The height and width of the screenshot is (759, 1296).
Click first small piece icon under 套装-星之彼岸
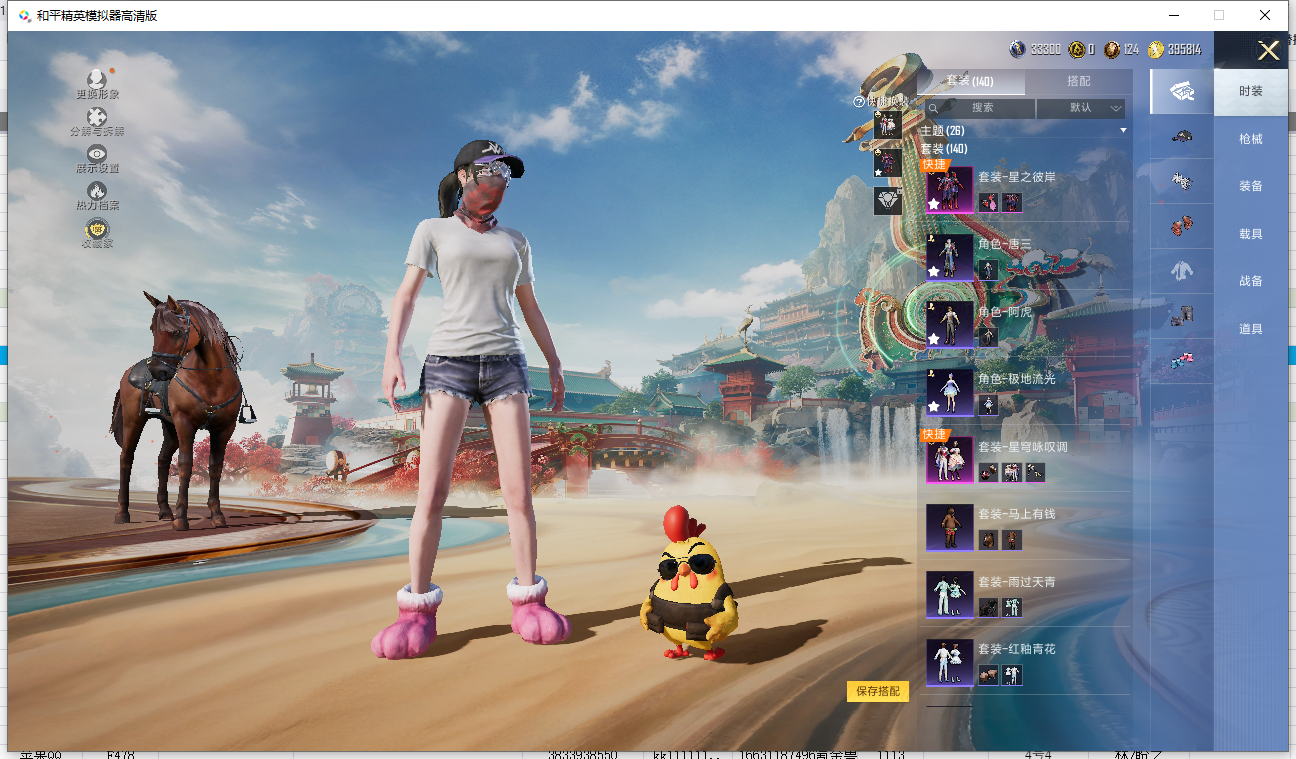(988, 203)
